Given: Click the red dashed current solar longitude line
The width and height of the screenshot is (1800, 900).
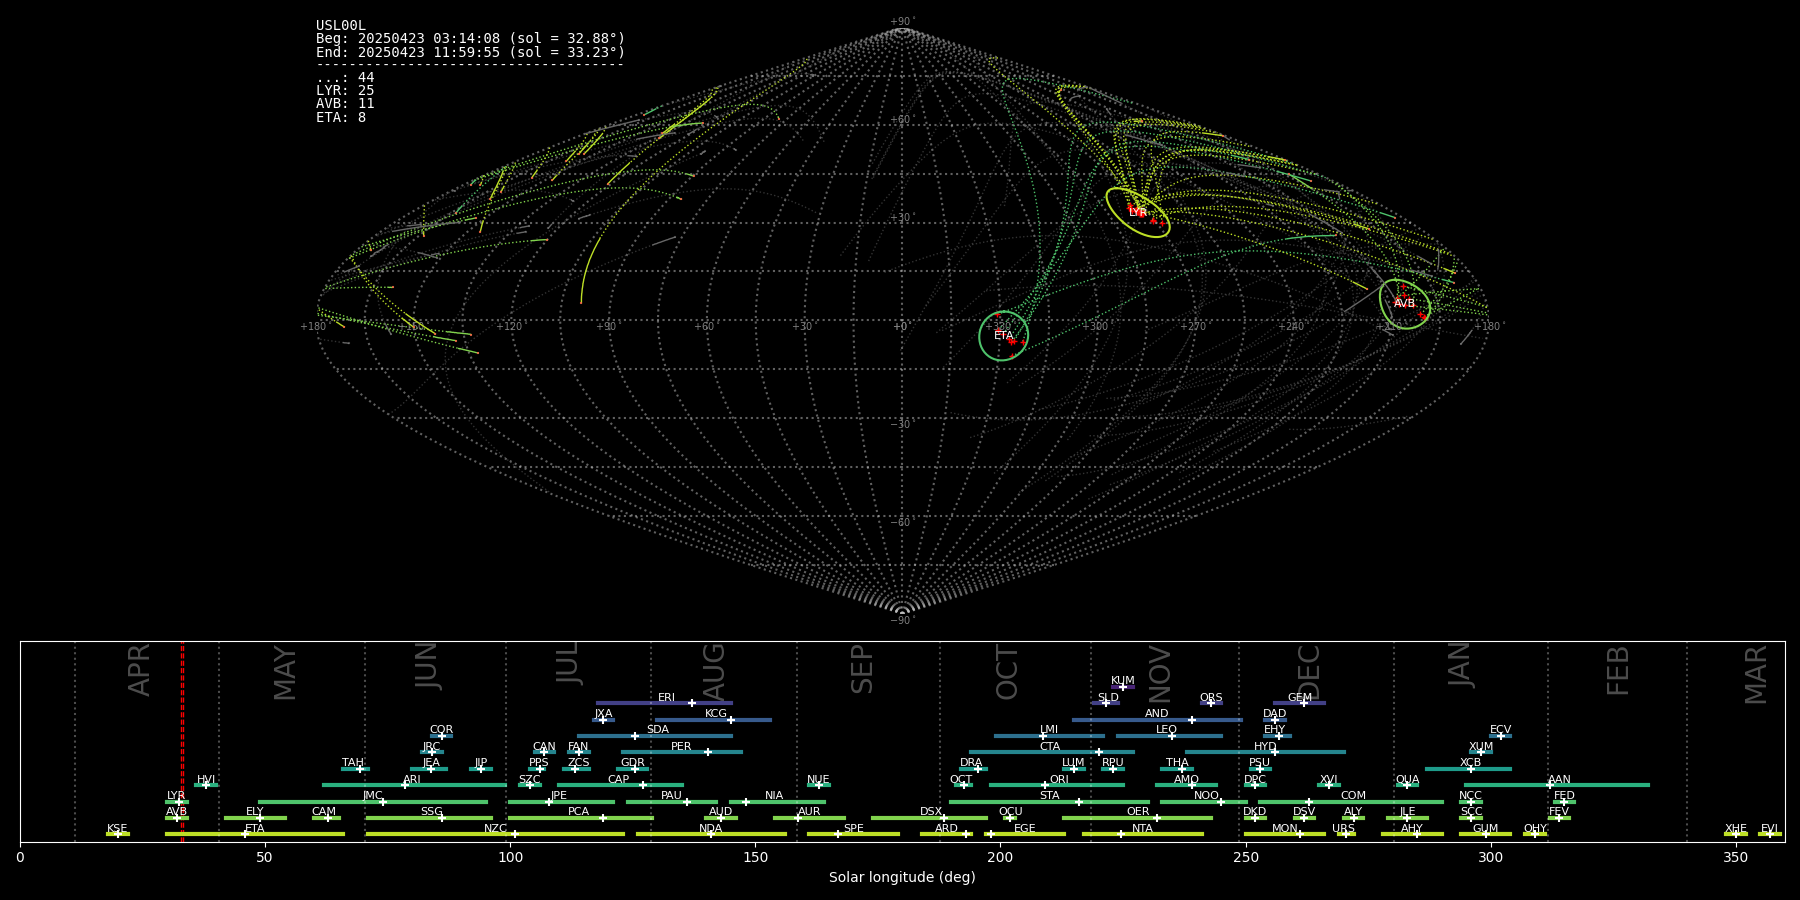Looking at the screenshot, I should point(182,741).
